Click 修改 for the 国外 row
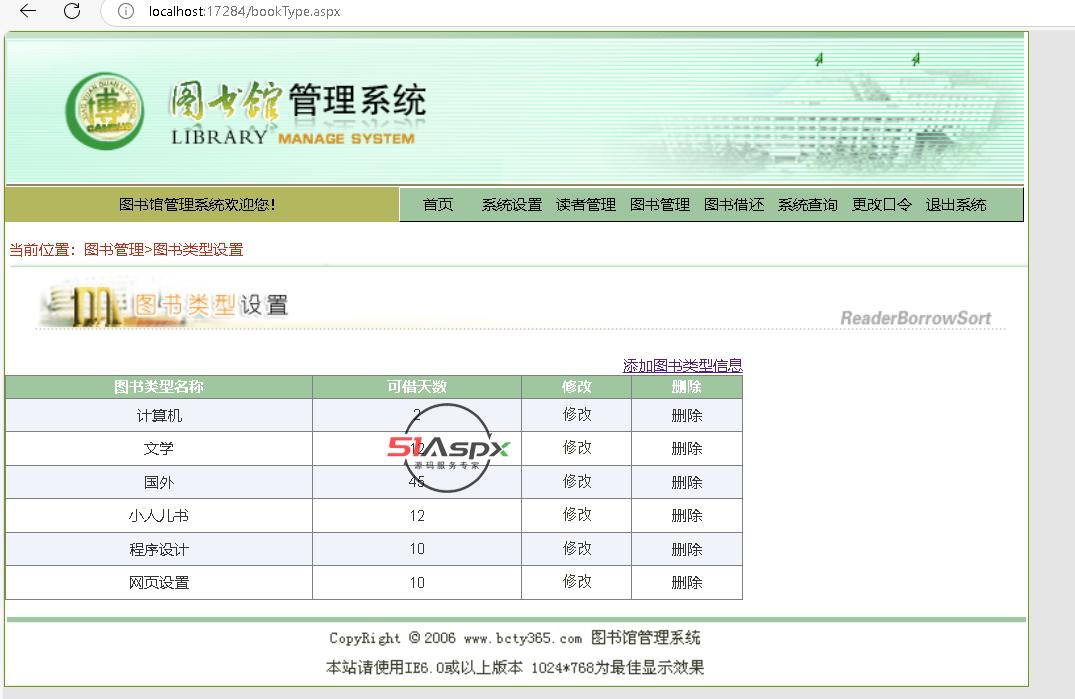The height and width of the screenshot is (699, 1075). tap(577, 482)
